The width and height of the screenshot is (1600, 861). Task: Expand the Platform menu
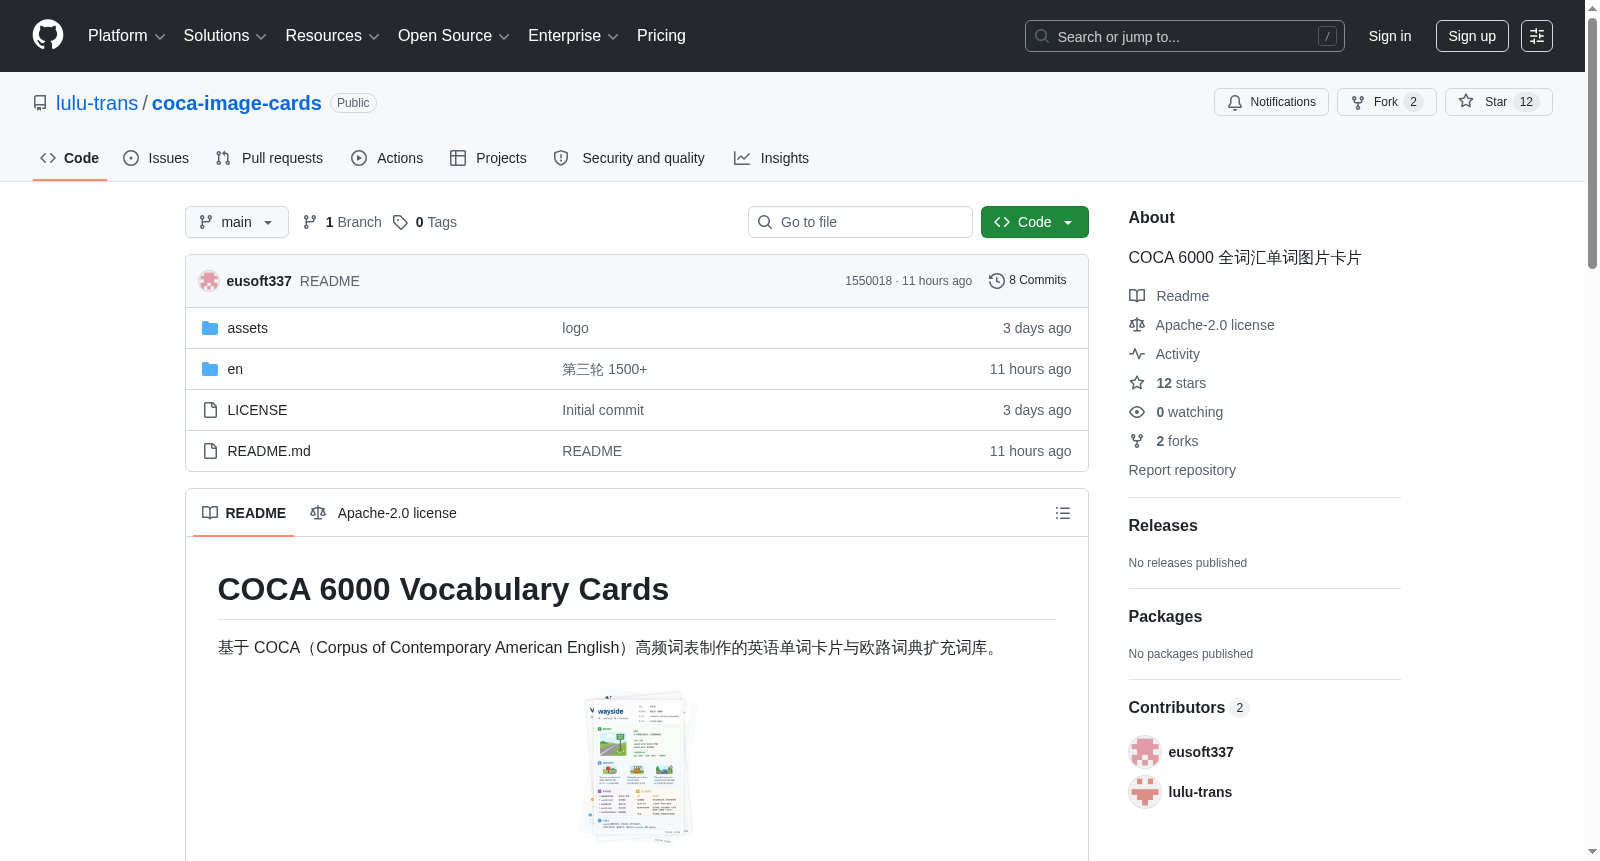point(127,36)
